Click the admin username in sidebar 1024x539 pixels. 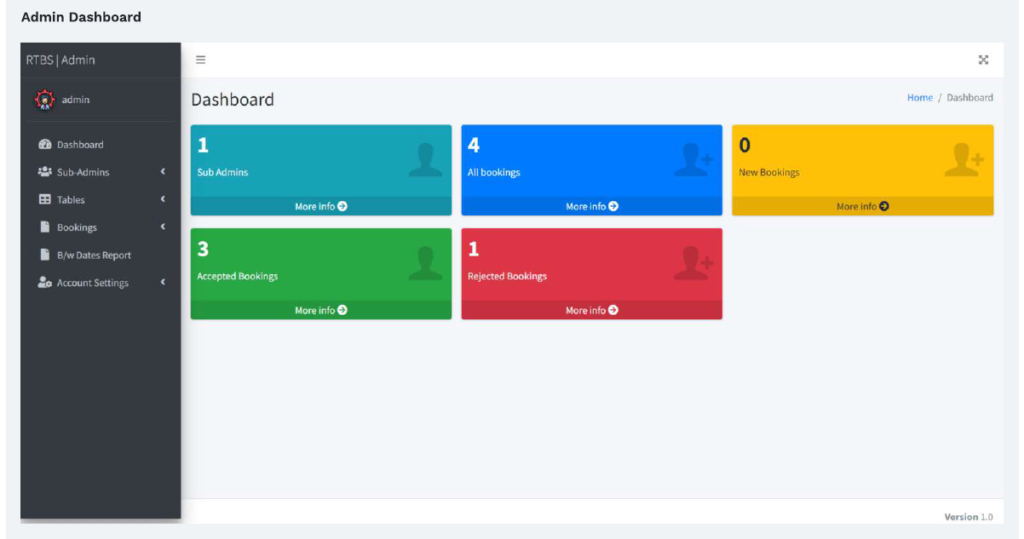(76, 100)
